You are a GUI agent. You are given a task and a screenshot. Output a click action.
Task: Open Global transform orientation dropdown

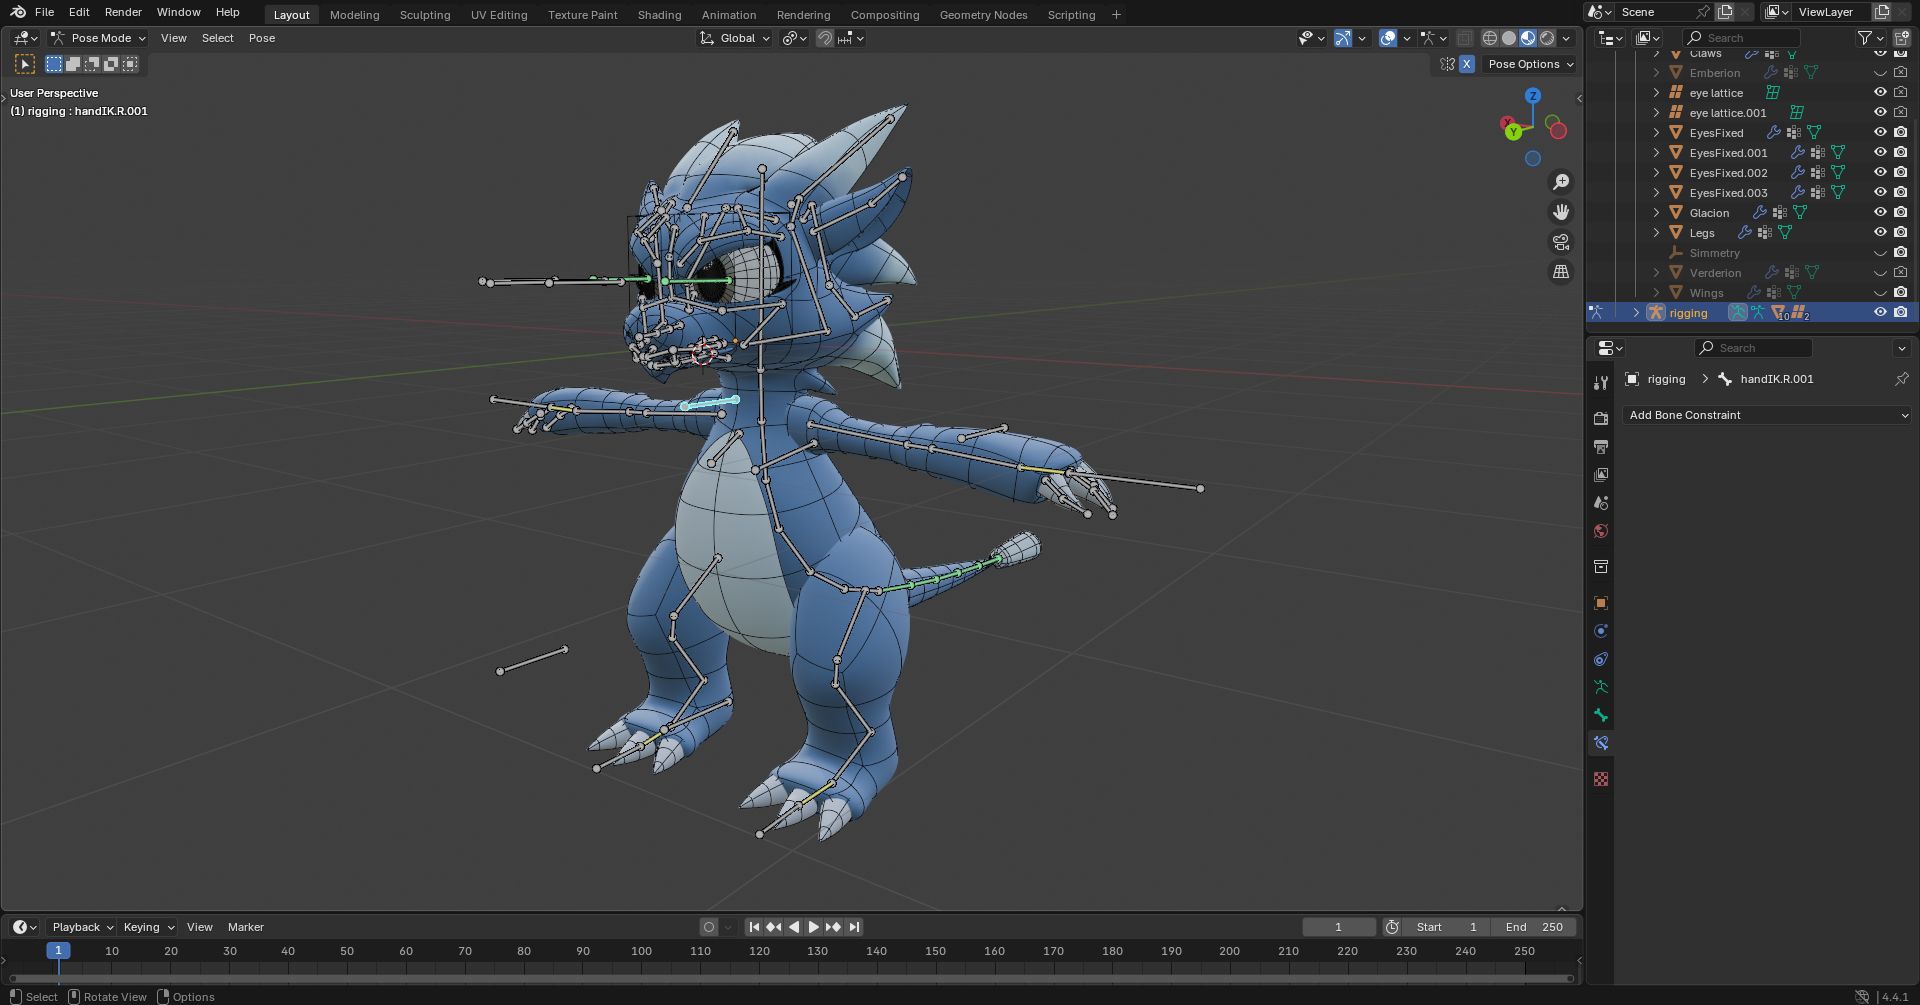pos(736,38)
